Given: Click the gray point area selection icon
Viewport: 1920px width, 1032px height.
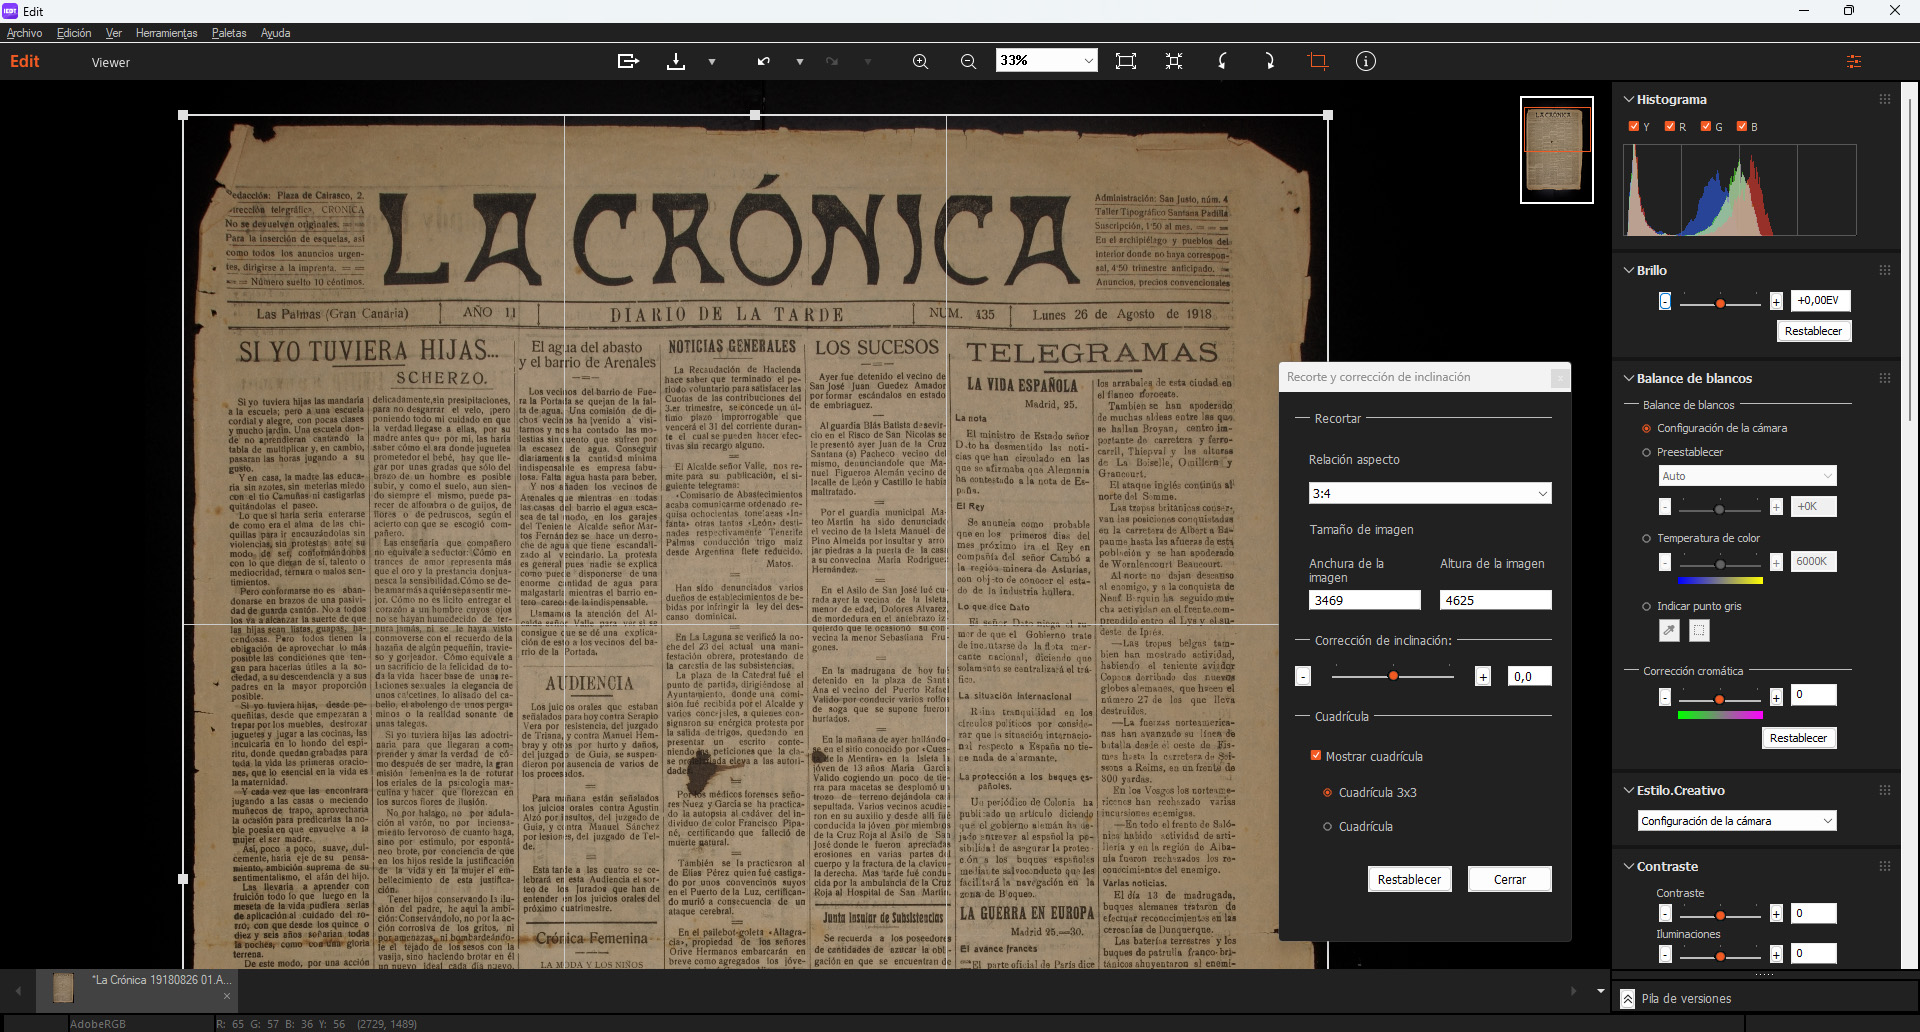Looking at the screenshot, I should pyautogui.click(x=1699, y=630).
